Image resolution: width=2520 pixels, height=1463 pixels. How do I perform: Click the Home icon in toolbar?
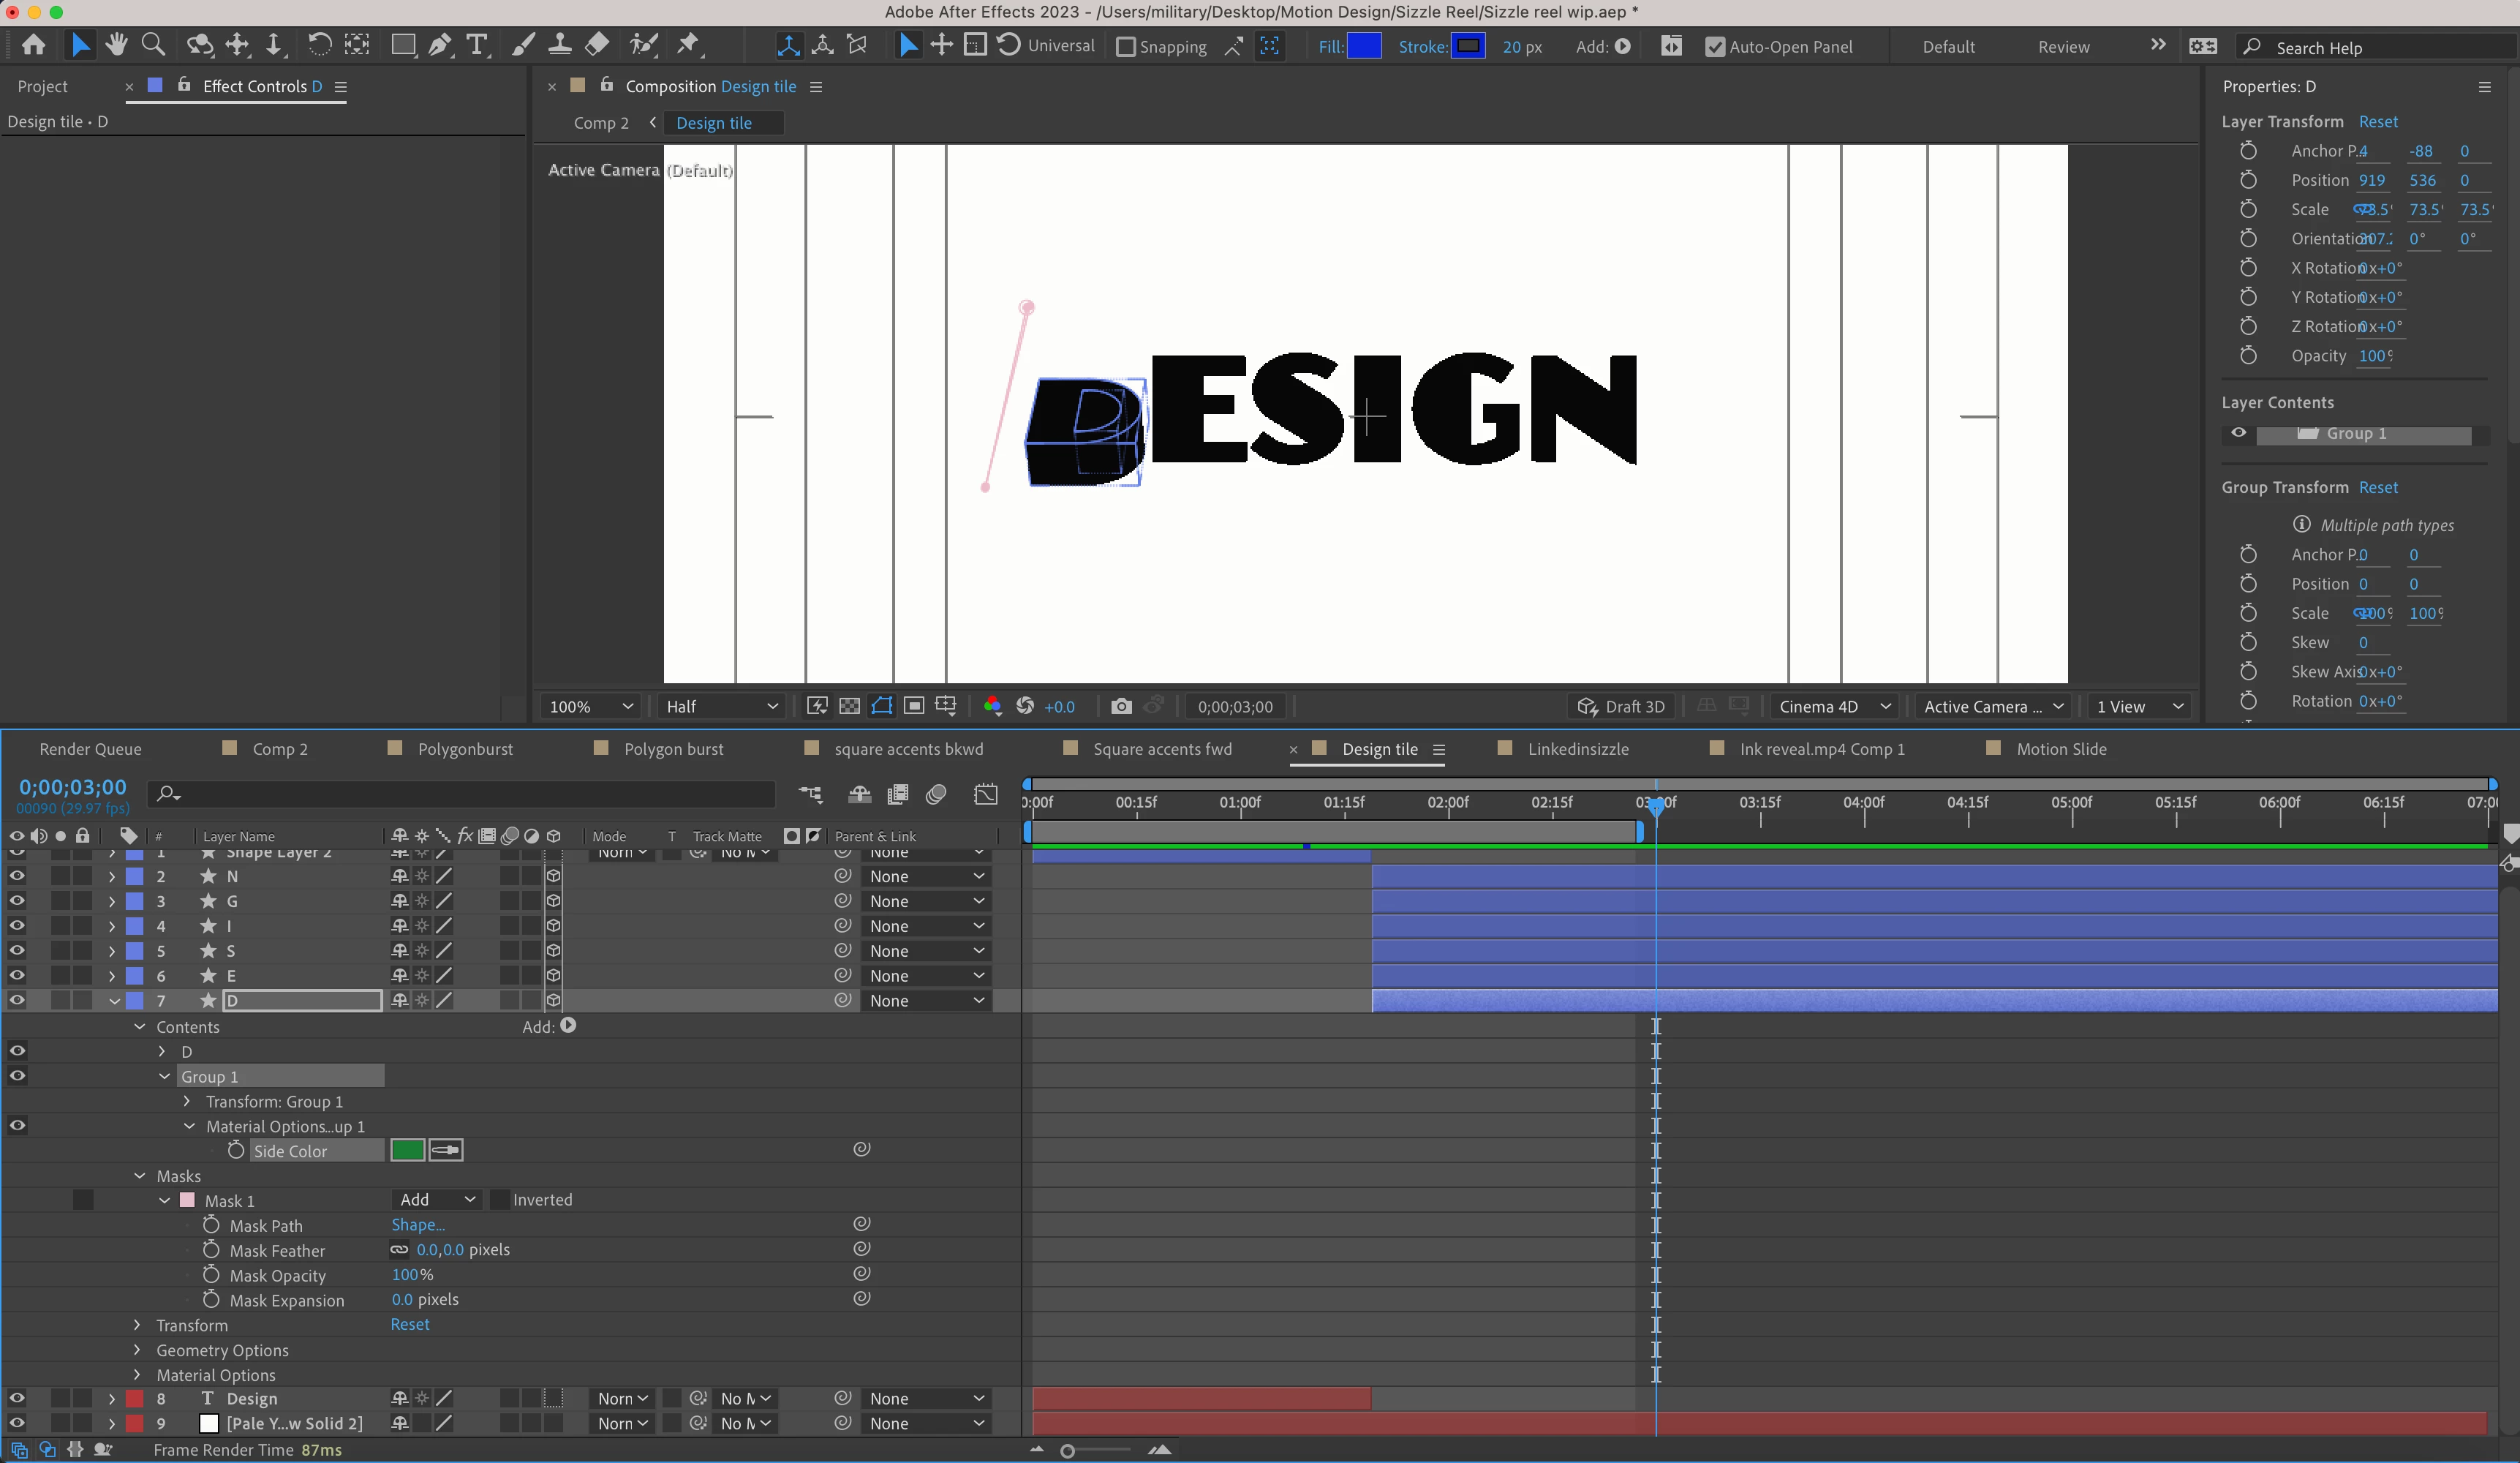(x=33, y=45)
